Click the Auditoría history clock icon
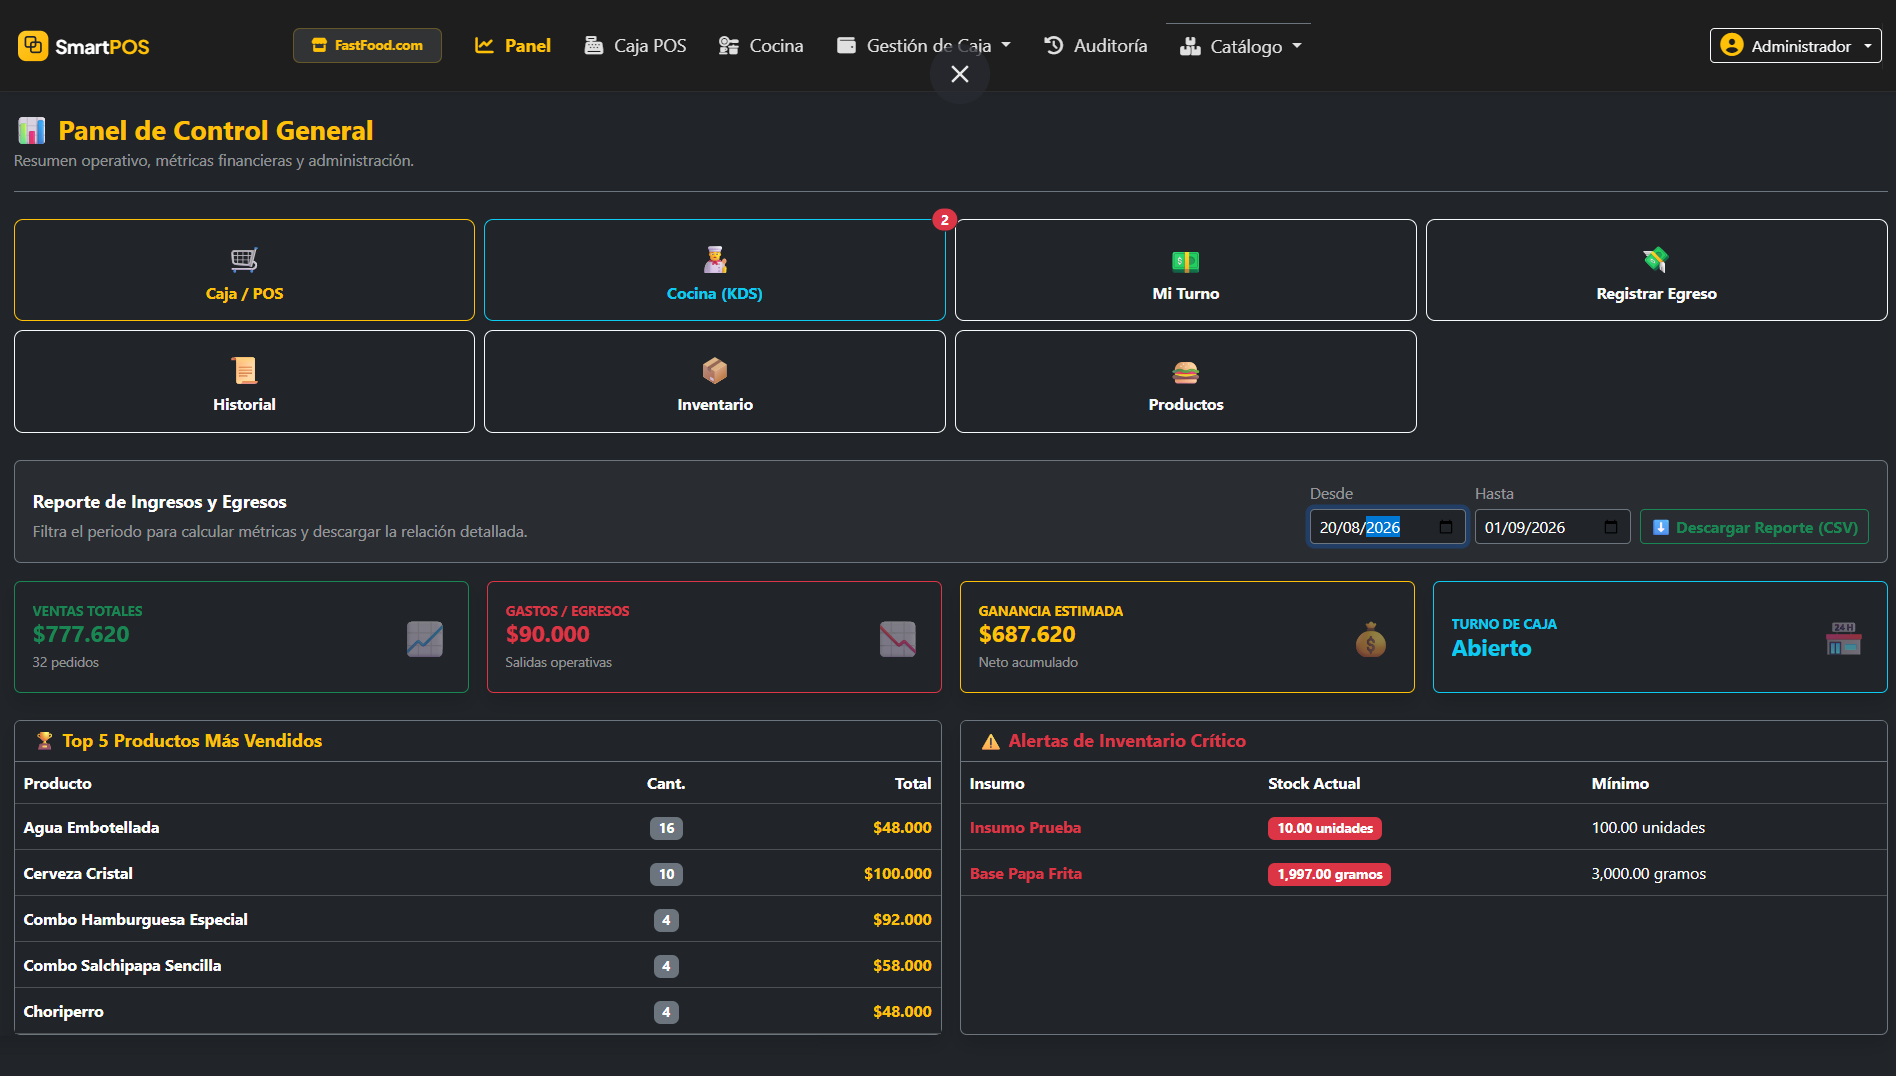The height and width of the screenshot is (1076, 1896). pyautogui.click(x=1054, y=45)
